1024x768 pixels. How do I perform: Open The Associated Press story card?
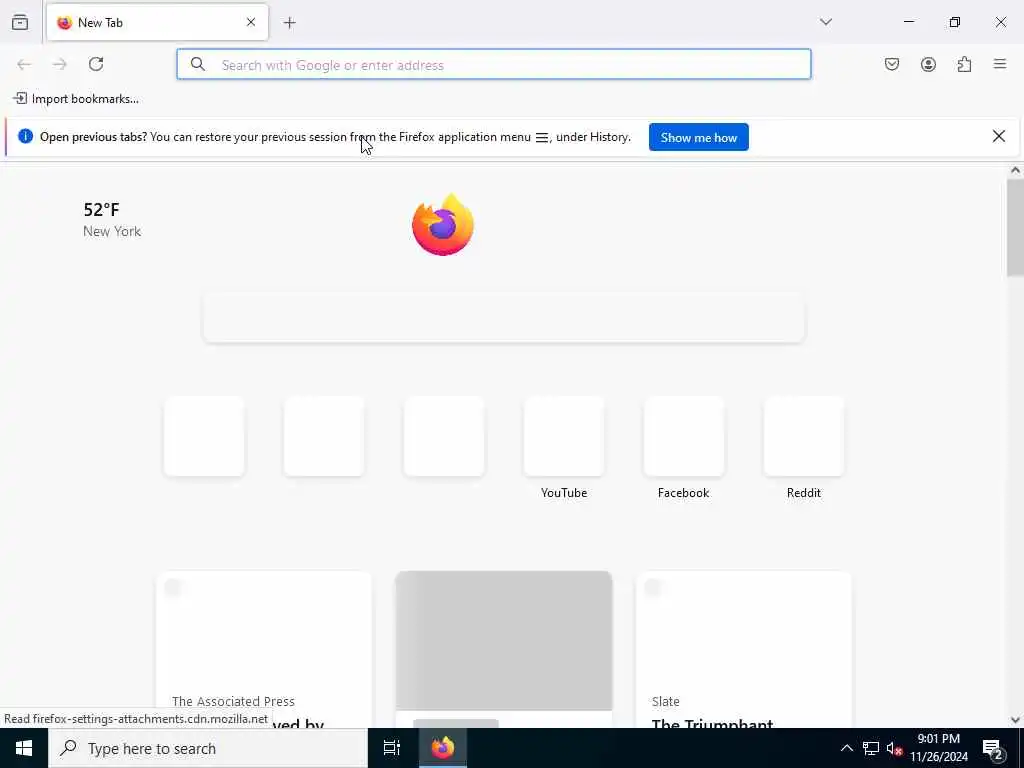[x=264, y=650]
